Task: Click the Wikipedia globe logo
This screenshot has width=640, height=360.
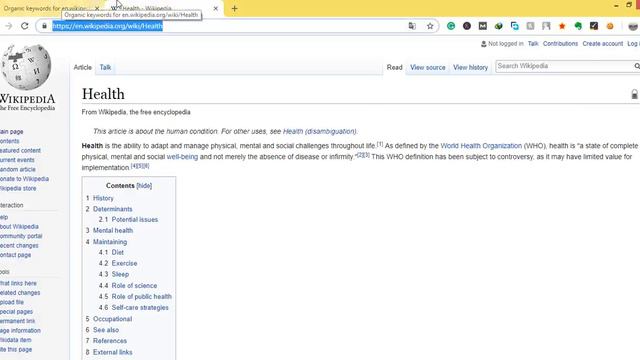Action: [x=26, y=67]
